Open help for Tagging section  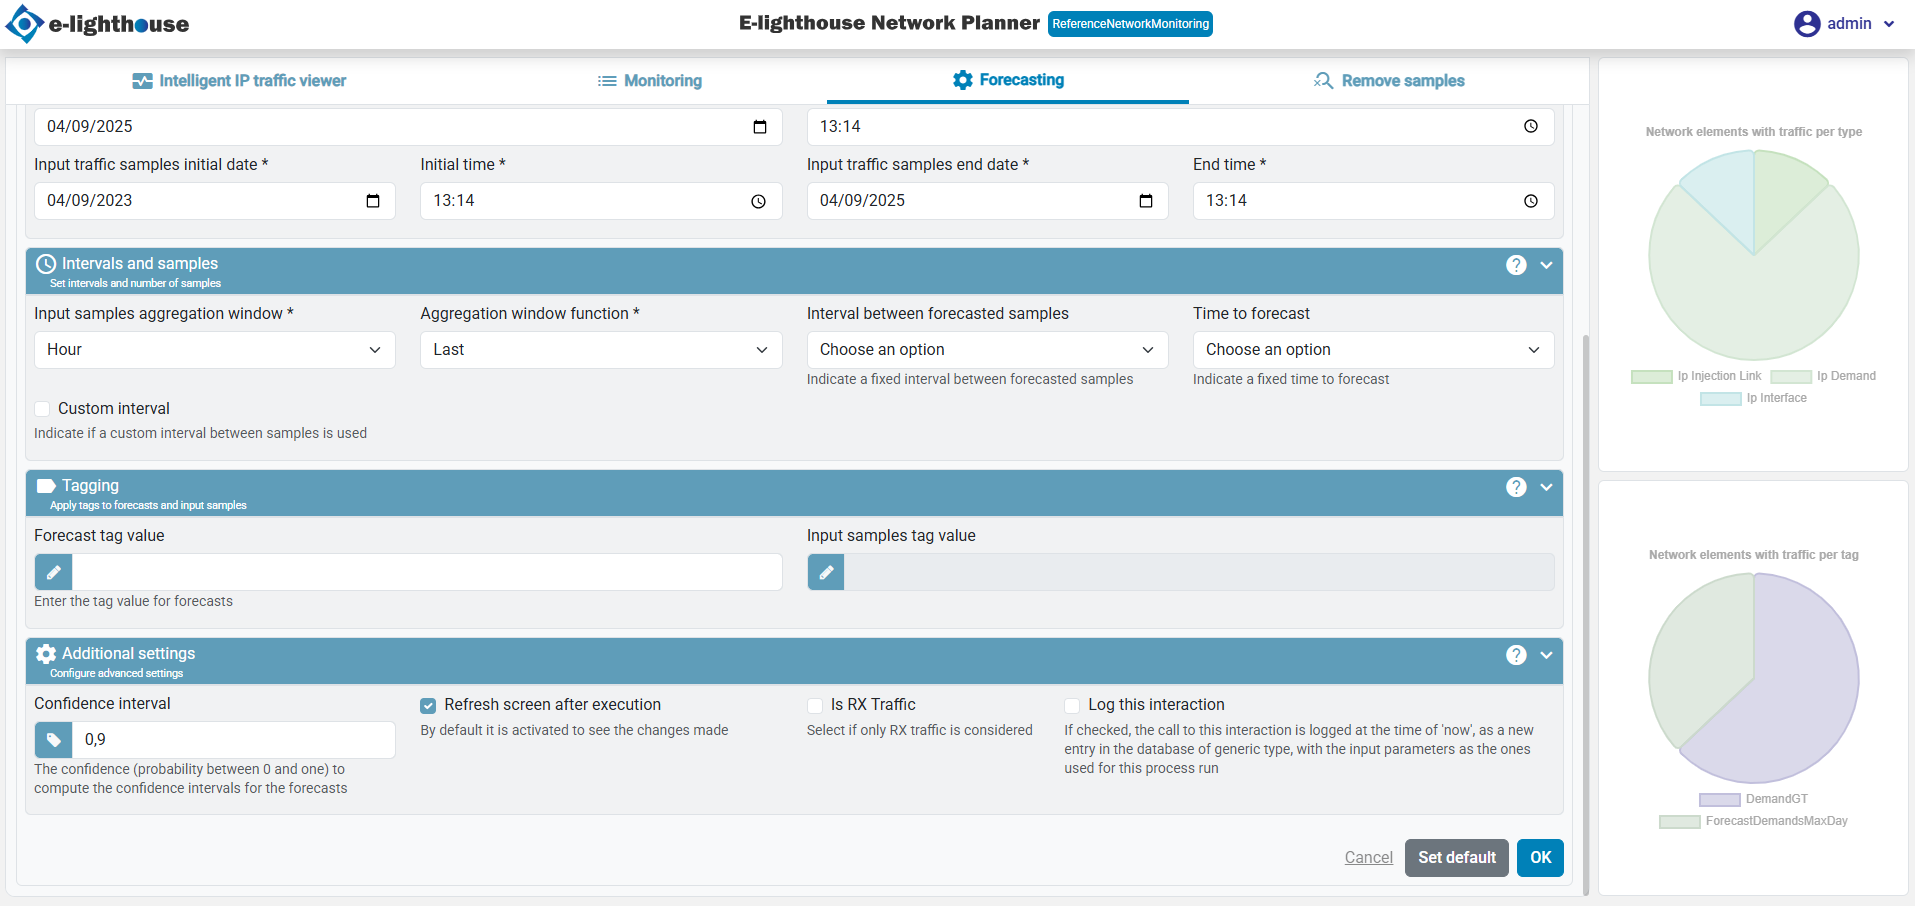[x=1516, y=487]
